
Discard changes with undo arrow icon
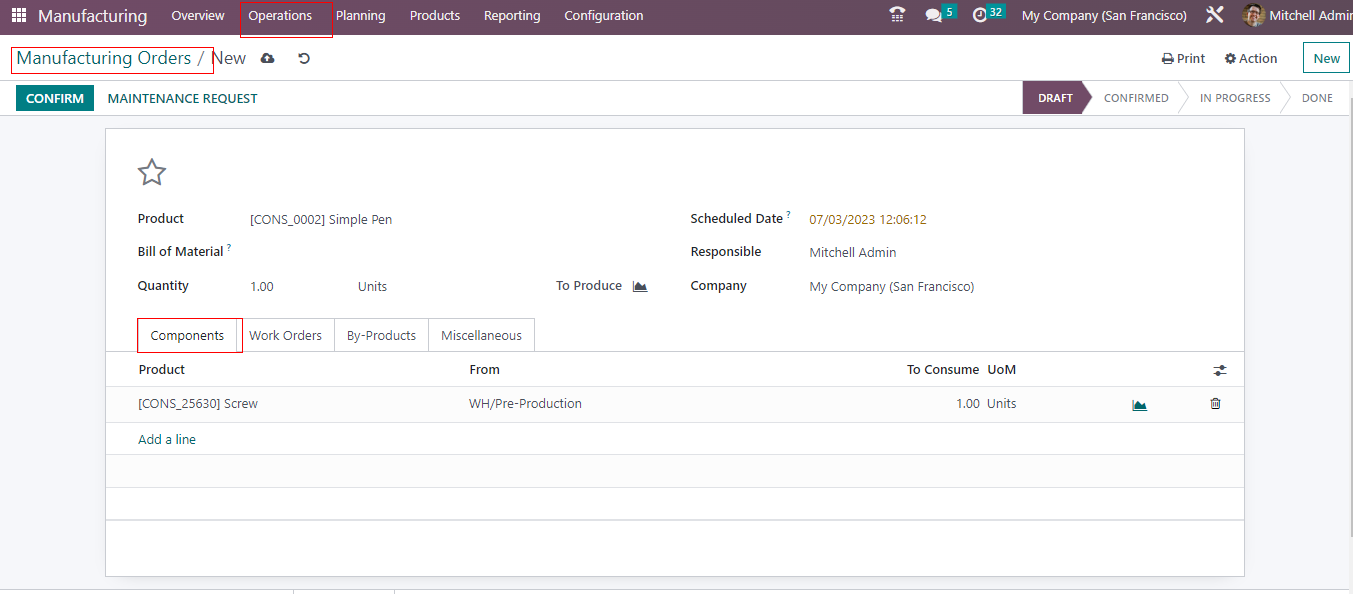click(x=304, y=59)
